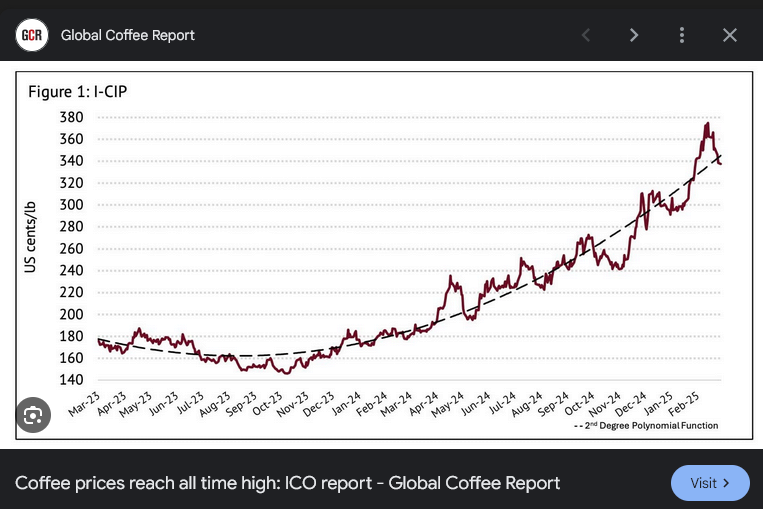
Task: Close the image preview panel
Action: (730, 35)
